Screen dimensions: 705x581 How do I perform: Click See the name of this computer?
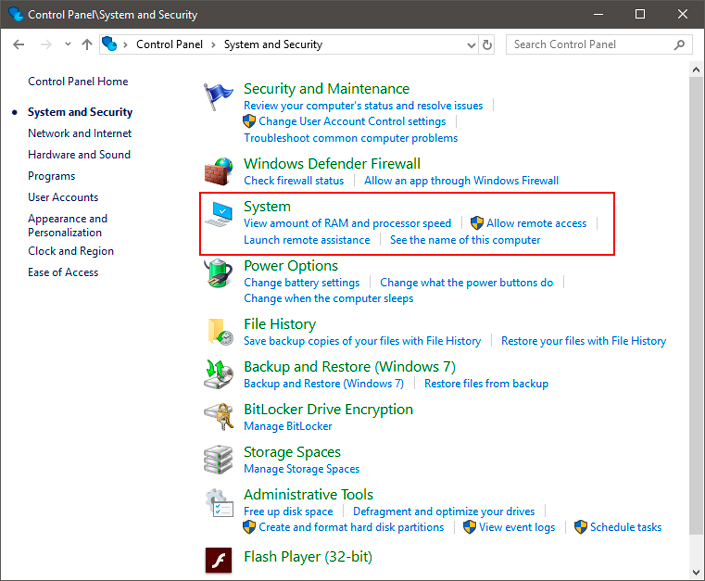point(465,240)
